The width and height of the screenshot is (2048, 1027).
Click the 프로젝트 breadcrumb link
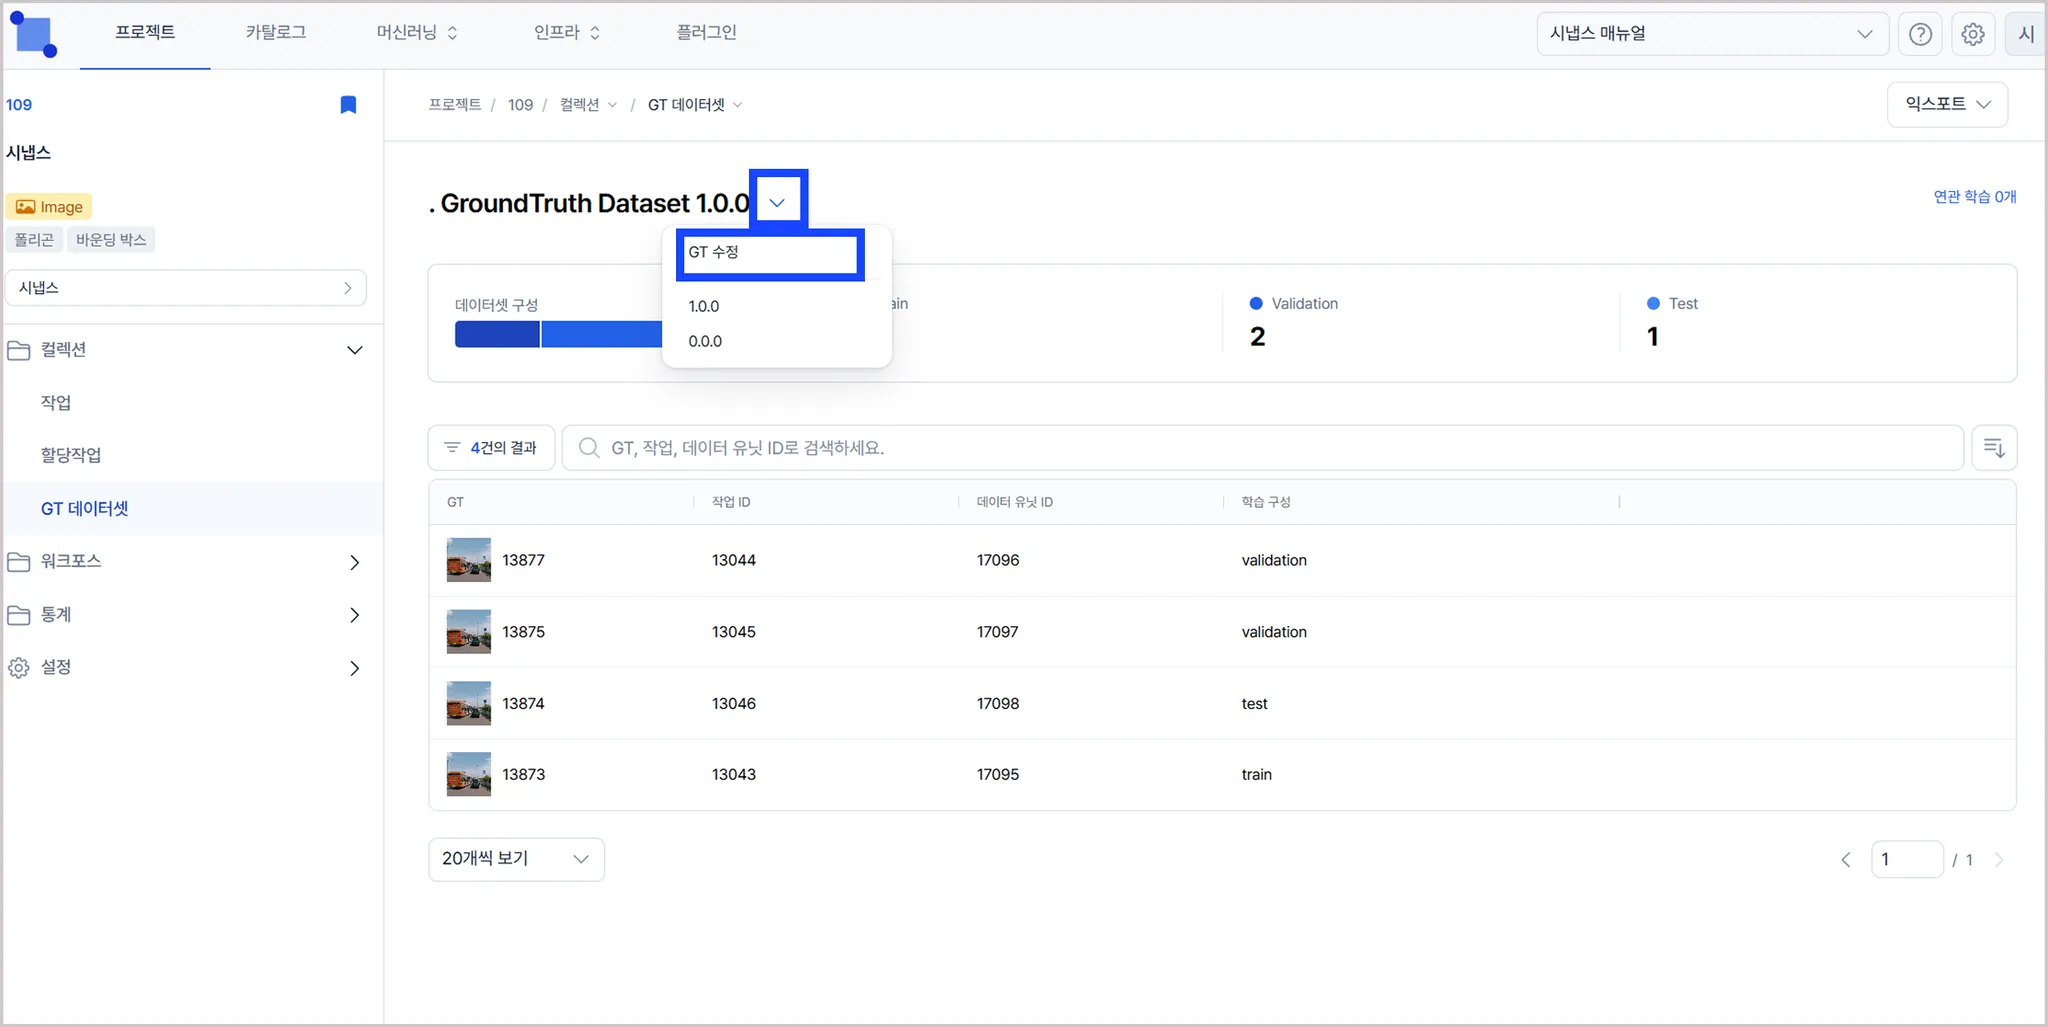pos(455,105)
